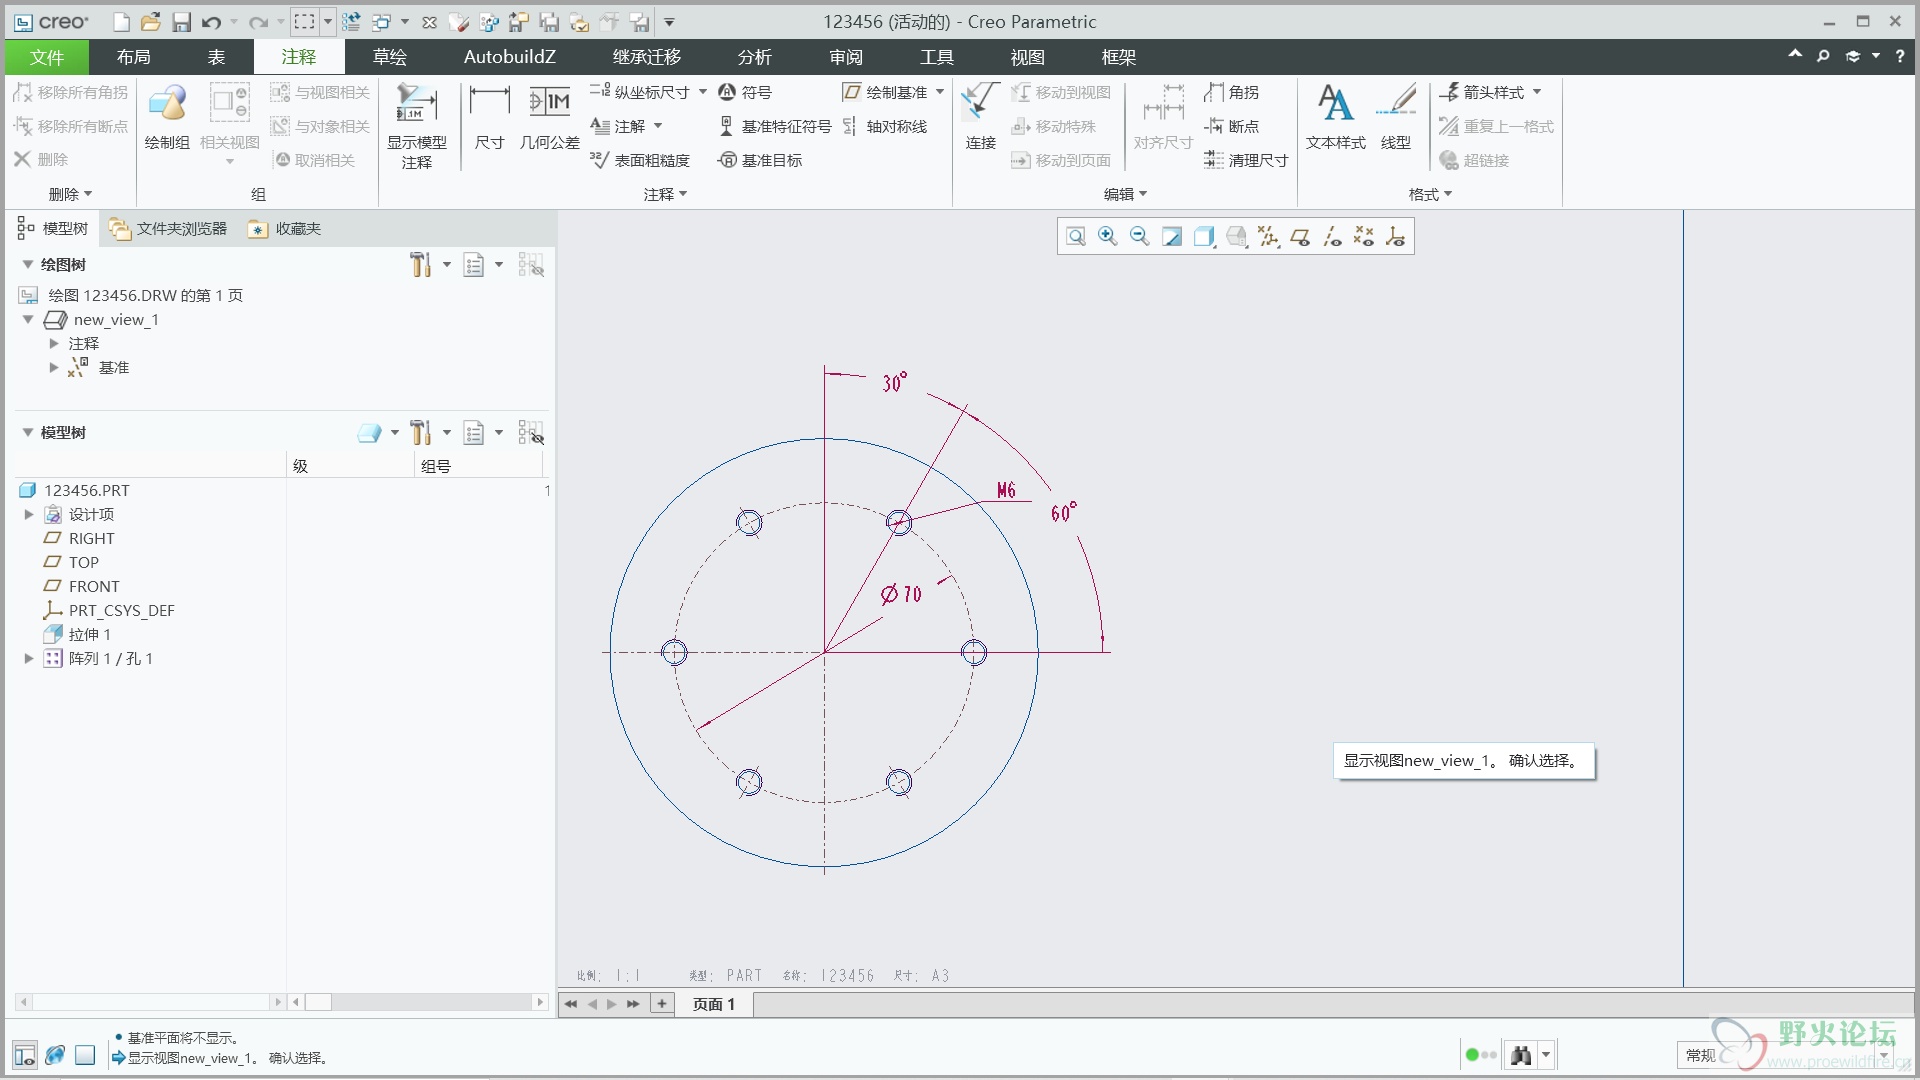Collapse the new_view_1 tree node

click(x=28, y=320)
